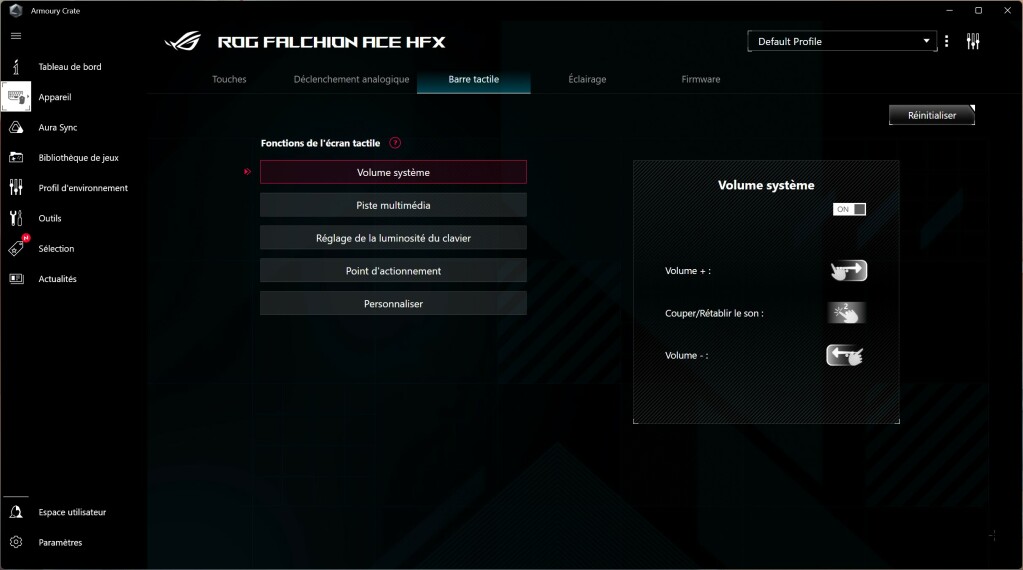Click the Armoury Crate logo in title bar
Viewport: 1023px width, 570px height.
[x=16, y=10]
